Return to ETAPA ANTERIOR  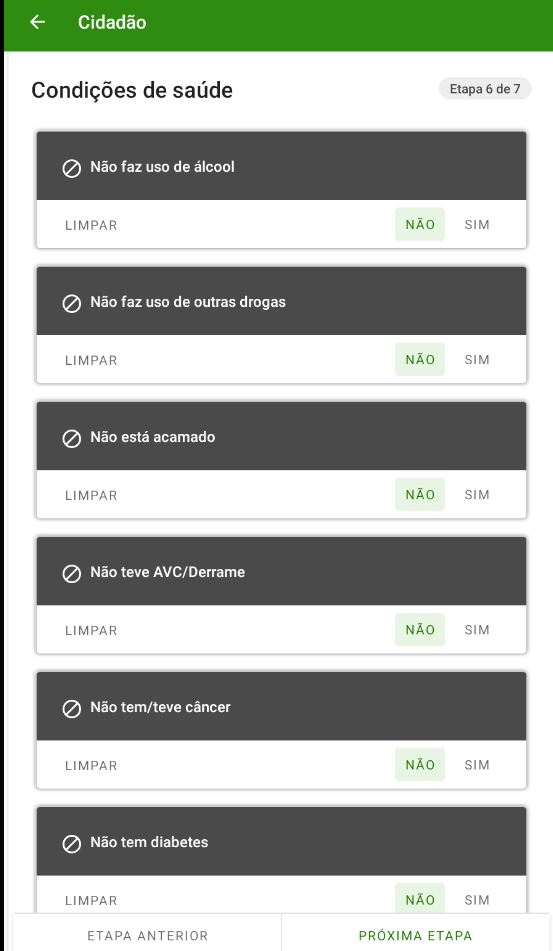[x=147, y=935]
